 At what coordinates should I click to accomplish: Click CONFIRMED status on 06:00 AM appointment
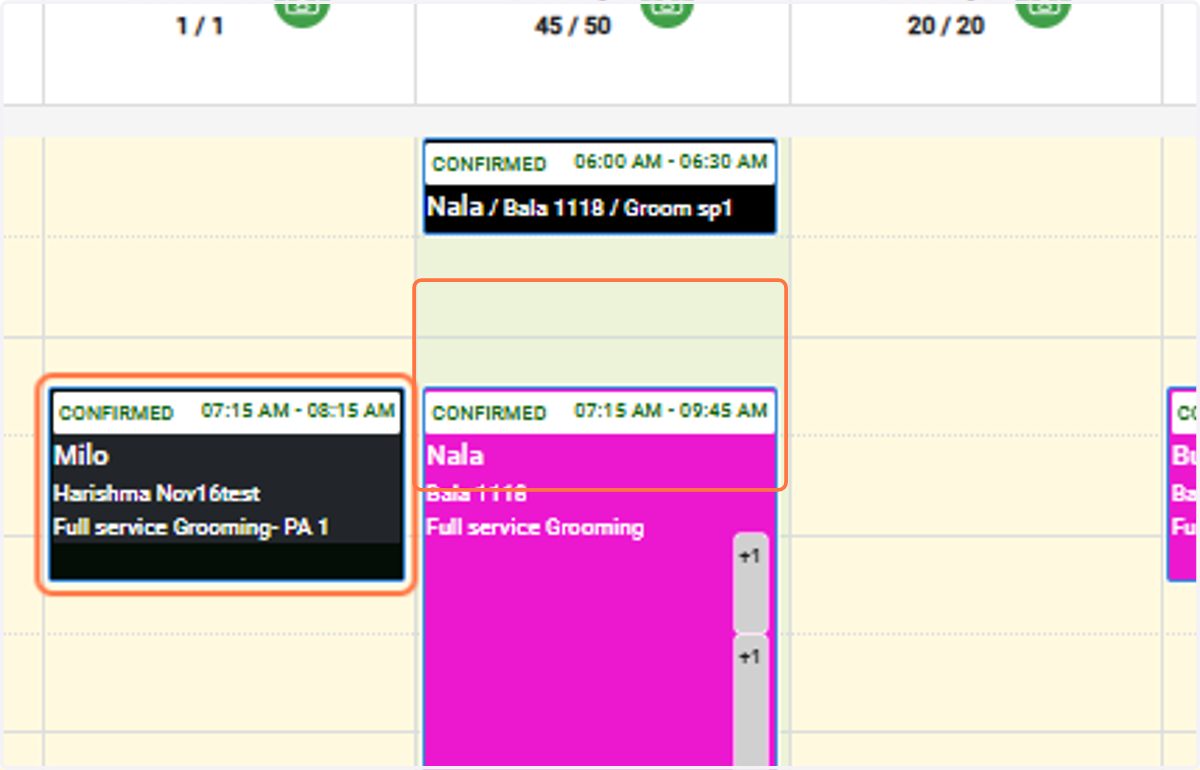click(x=489, y=164)
